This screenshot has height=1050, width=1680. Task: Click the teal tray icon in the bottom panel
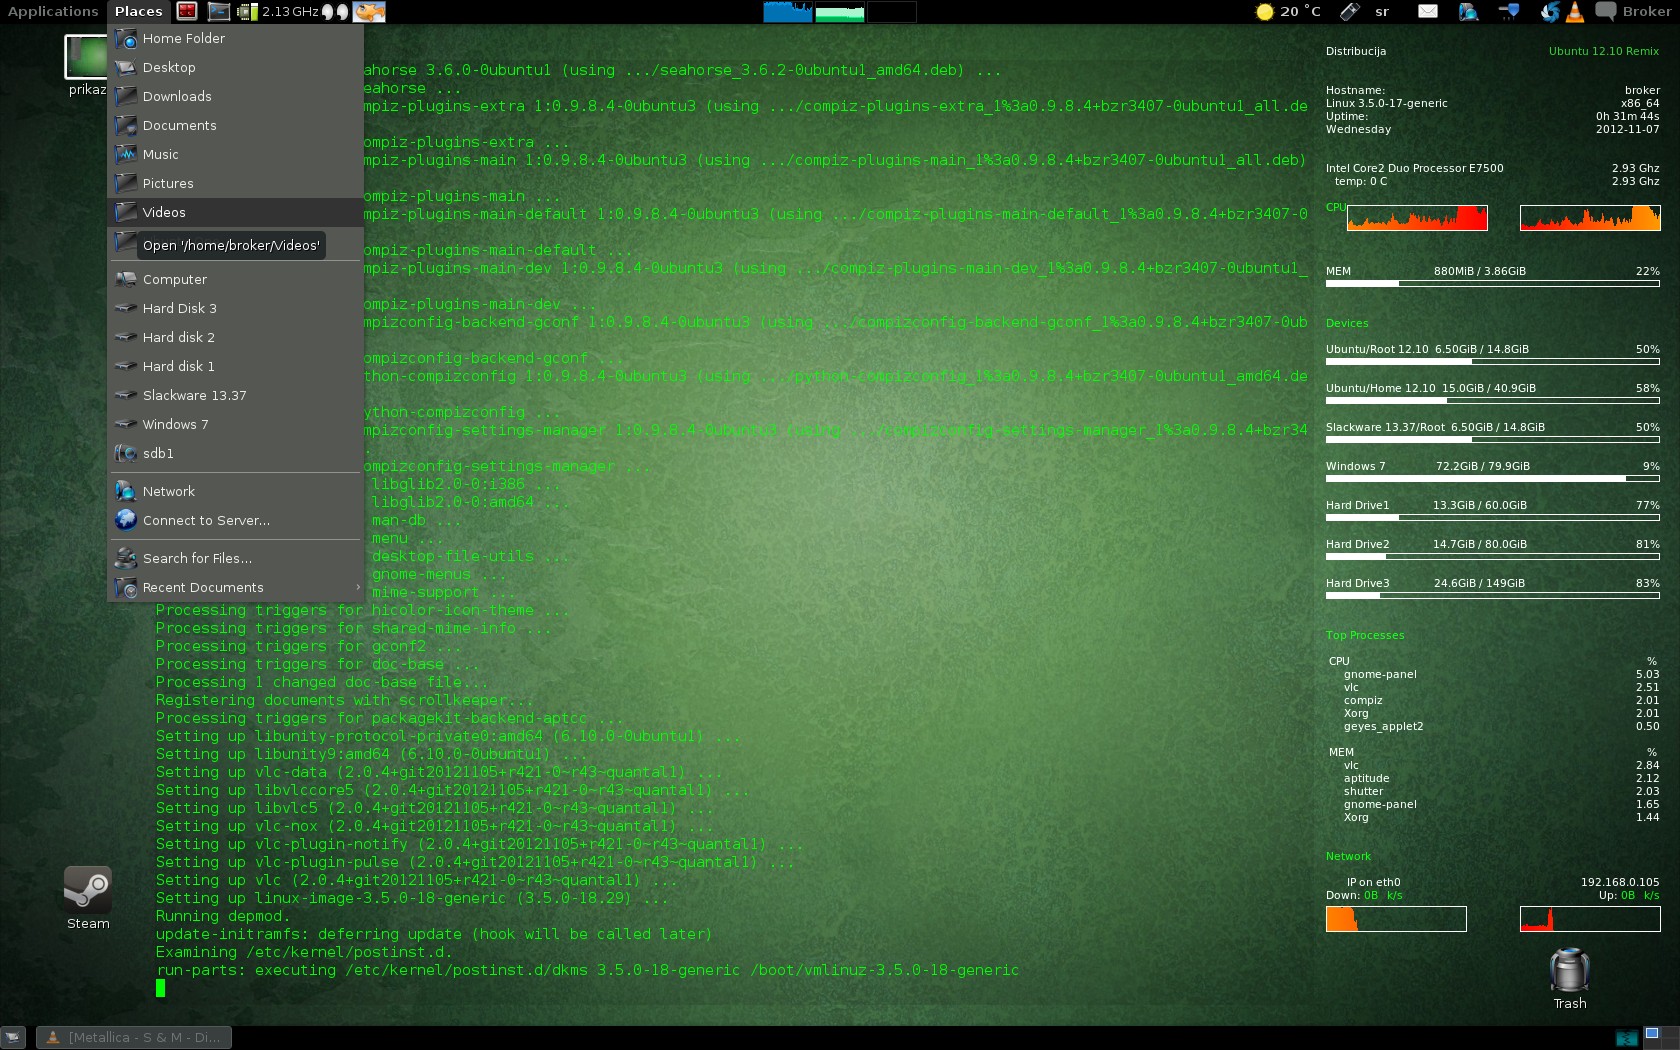pyautogui.click(x=1627, y=1037)
